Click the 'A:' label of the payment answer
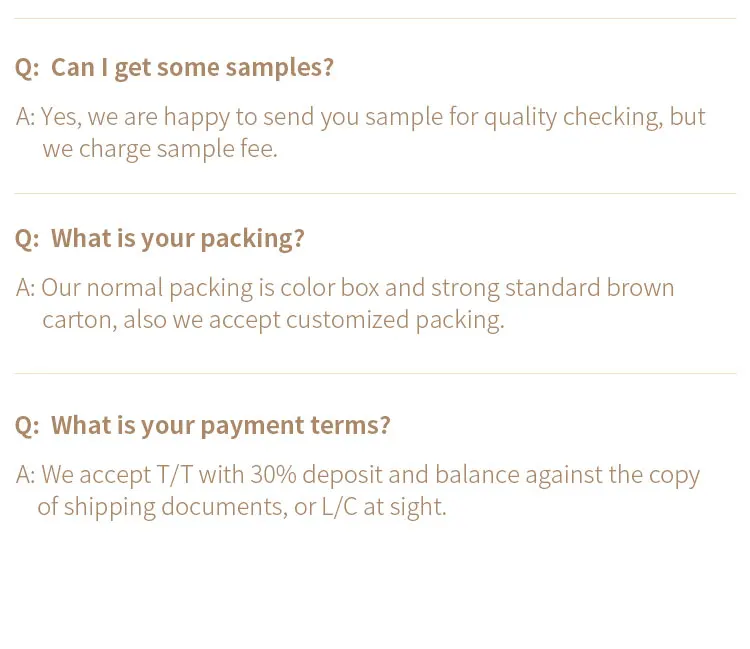 coord(25,475)
